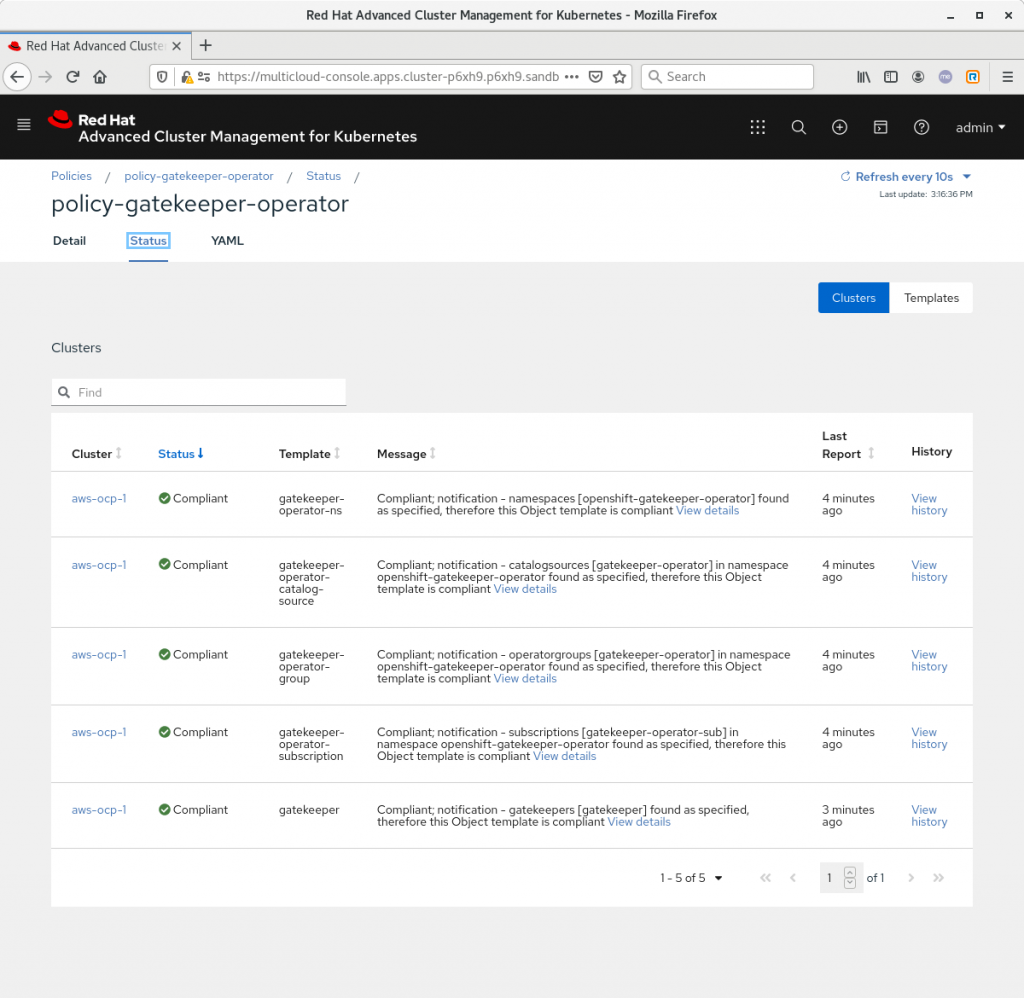Viewport: 1024px width, 998px height.
Task: Bookmark this page with star icon
Action: click(x=620, y=77)
